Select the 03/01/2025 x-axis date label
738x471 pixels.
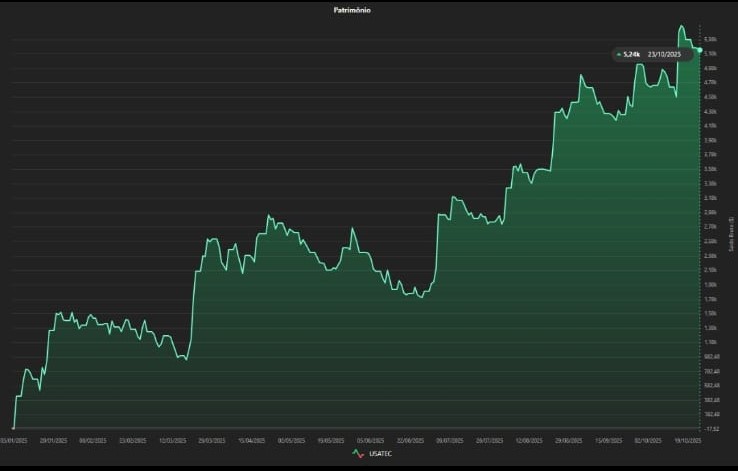[x=14, y=439]
